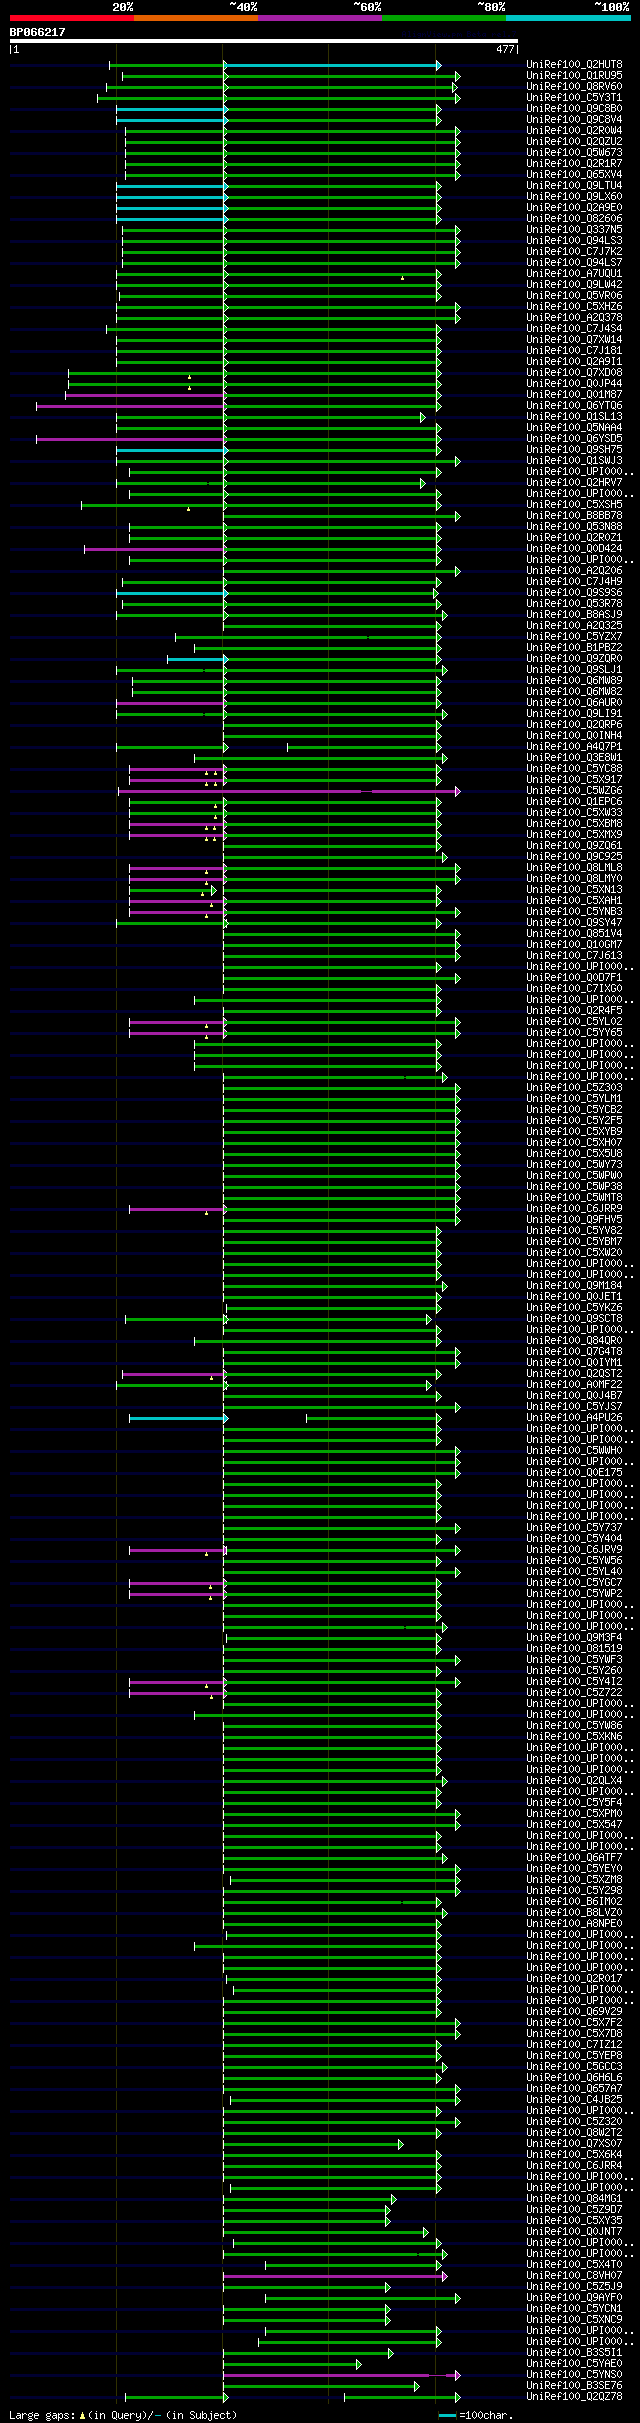The image size is (640, 2423).
Task: Pick the UniRef100_Q9FHV5 hit label
Action: tap(574, 1220)
